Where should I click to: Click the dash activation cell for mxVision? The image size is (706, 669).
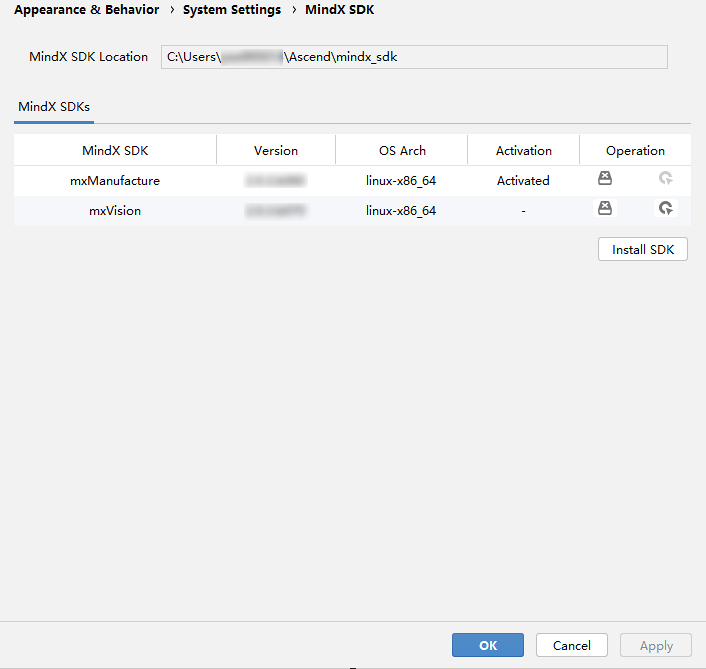coord(523,211)
